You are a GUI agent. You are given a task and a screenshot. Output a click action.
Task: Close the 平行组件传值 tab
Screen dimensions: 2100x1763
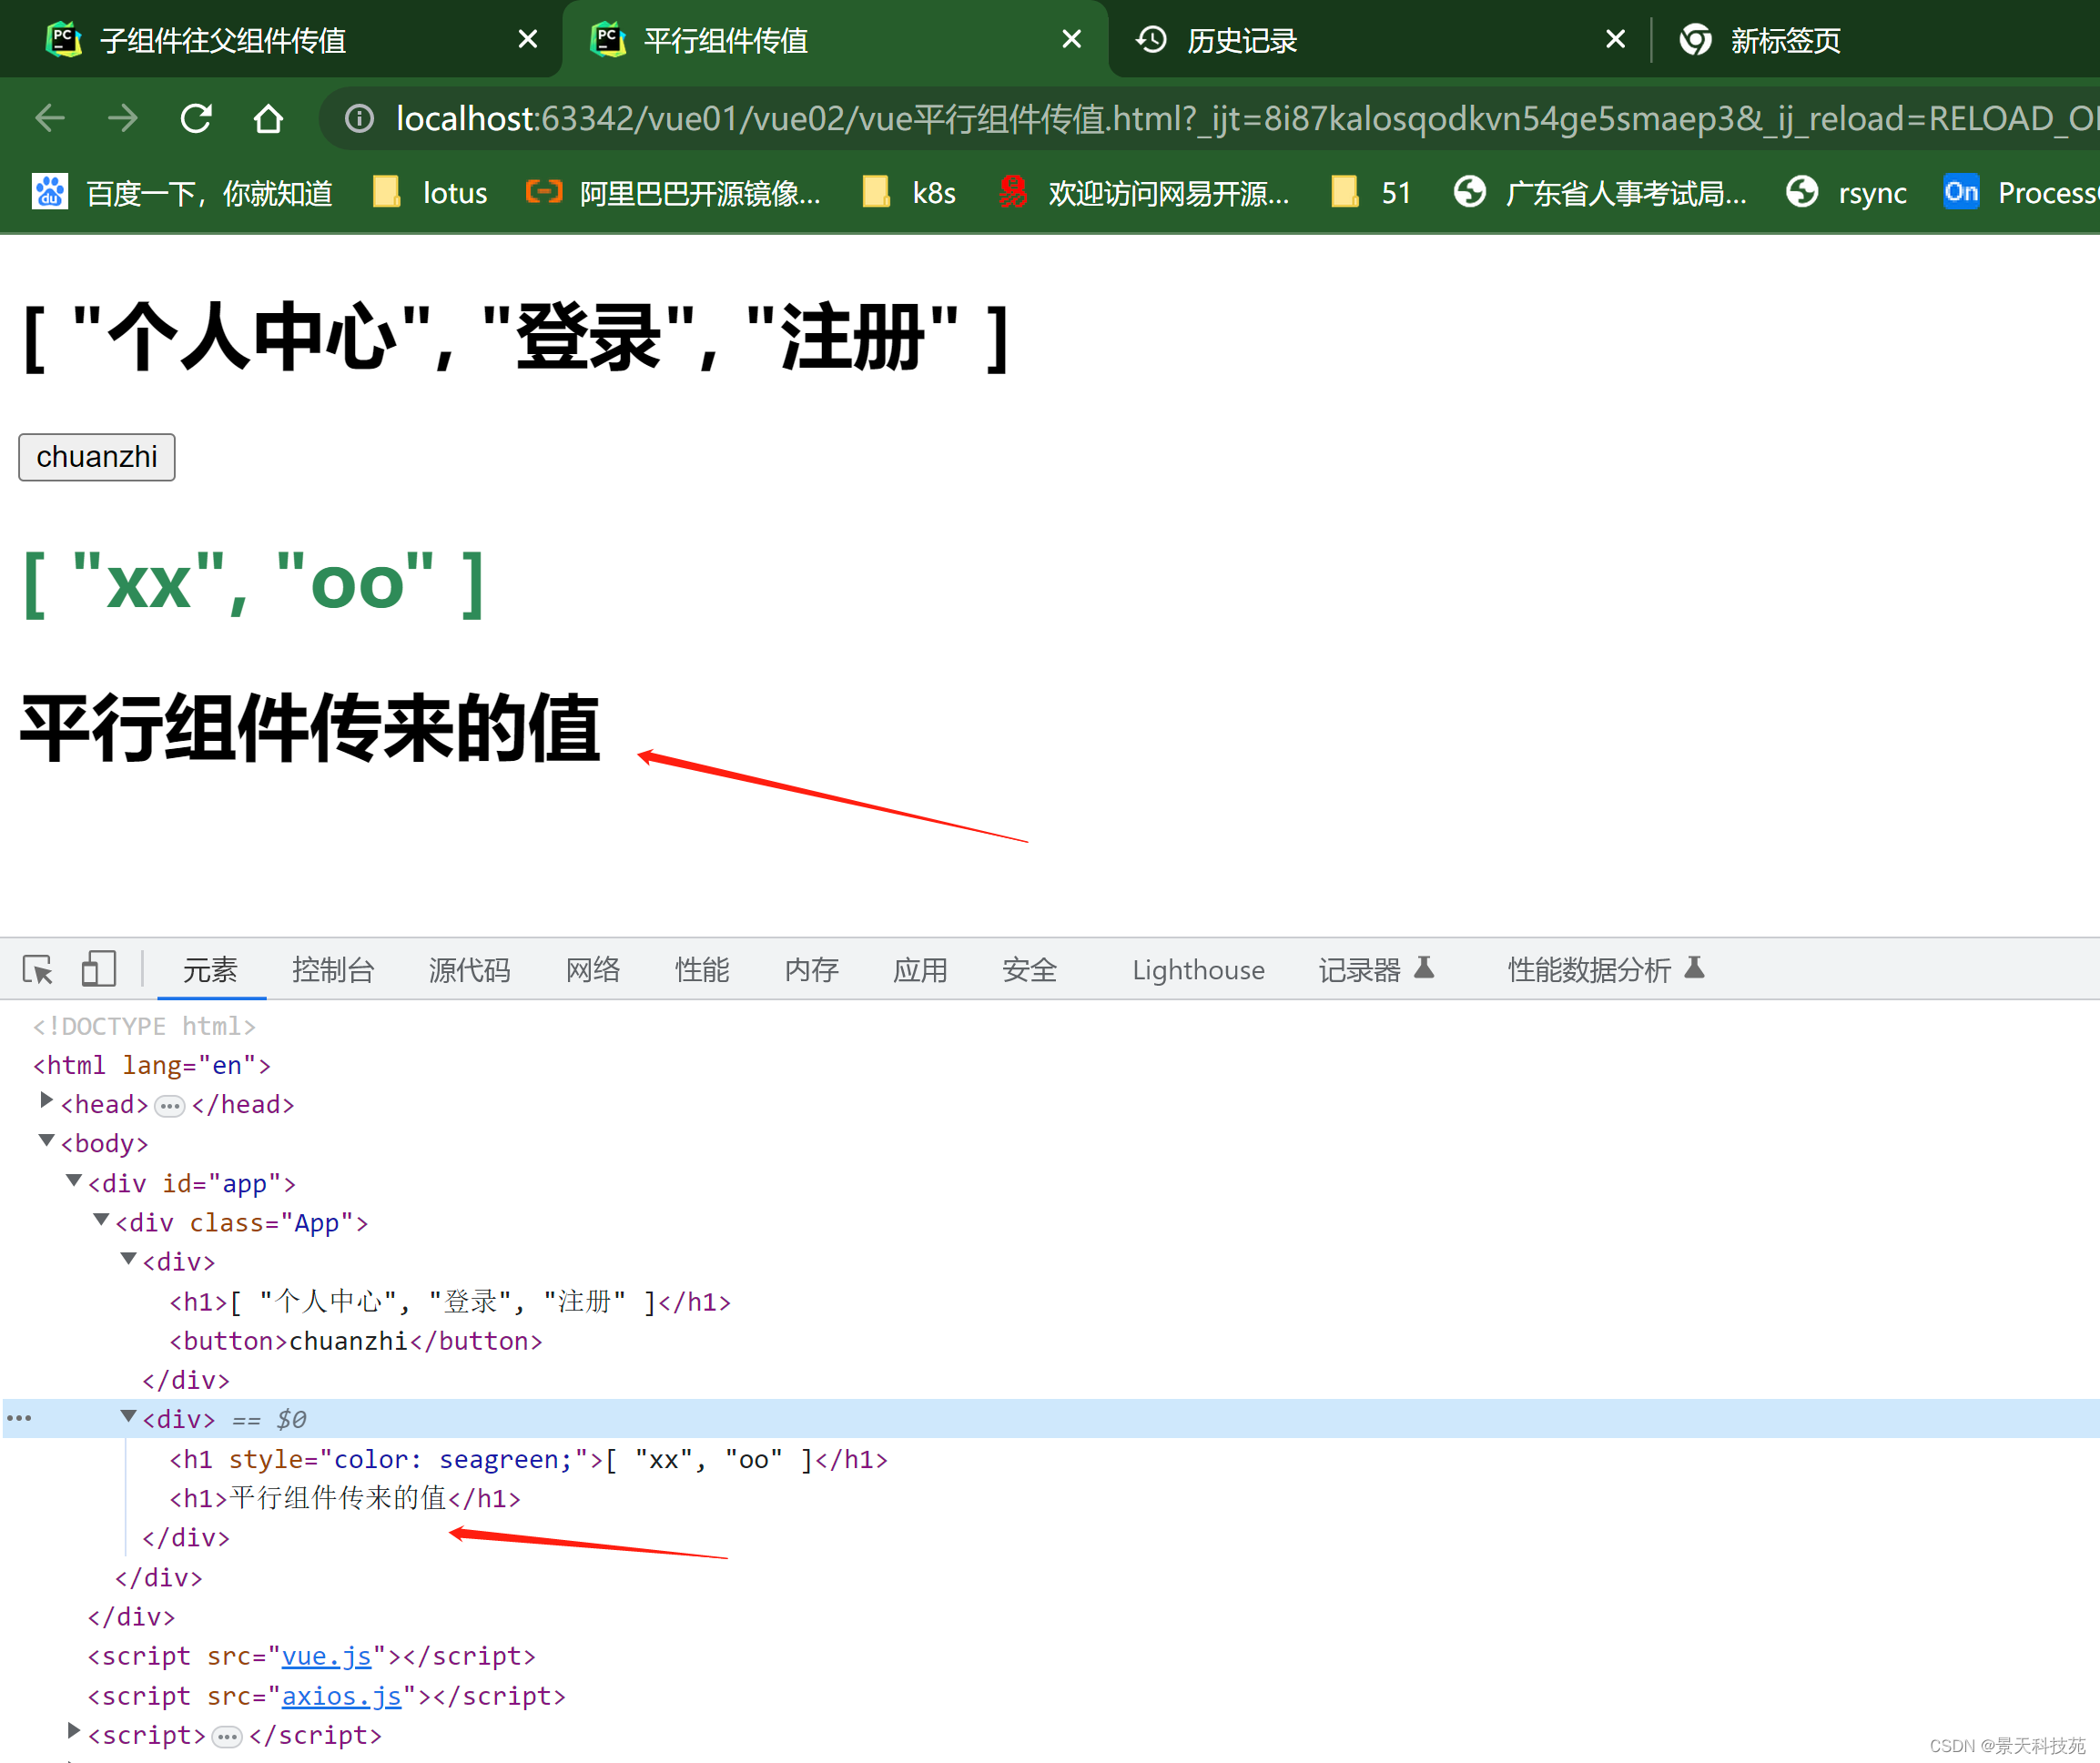pos(1071,39)
